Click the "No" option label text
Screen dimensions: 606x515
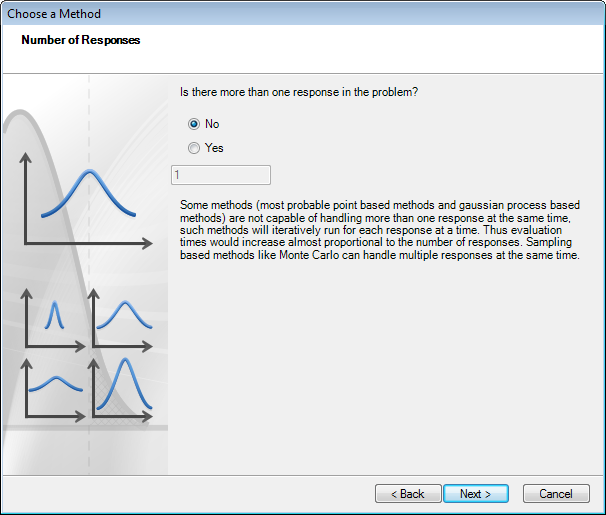212,124
